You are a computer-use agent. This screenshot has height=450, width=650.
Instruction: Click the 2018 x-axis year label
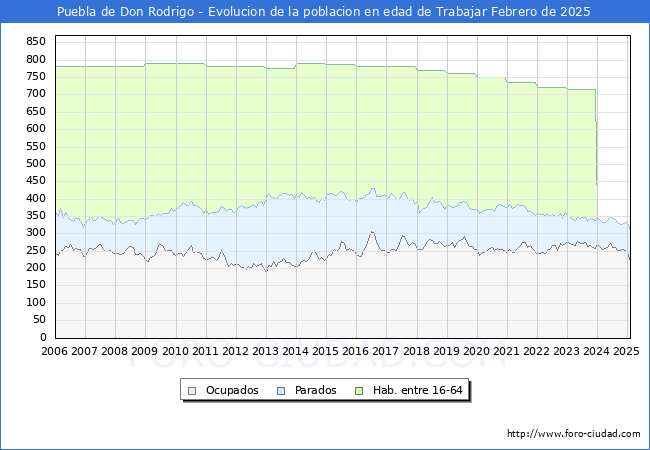pyautogui.click(x=416, y=351)
